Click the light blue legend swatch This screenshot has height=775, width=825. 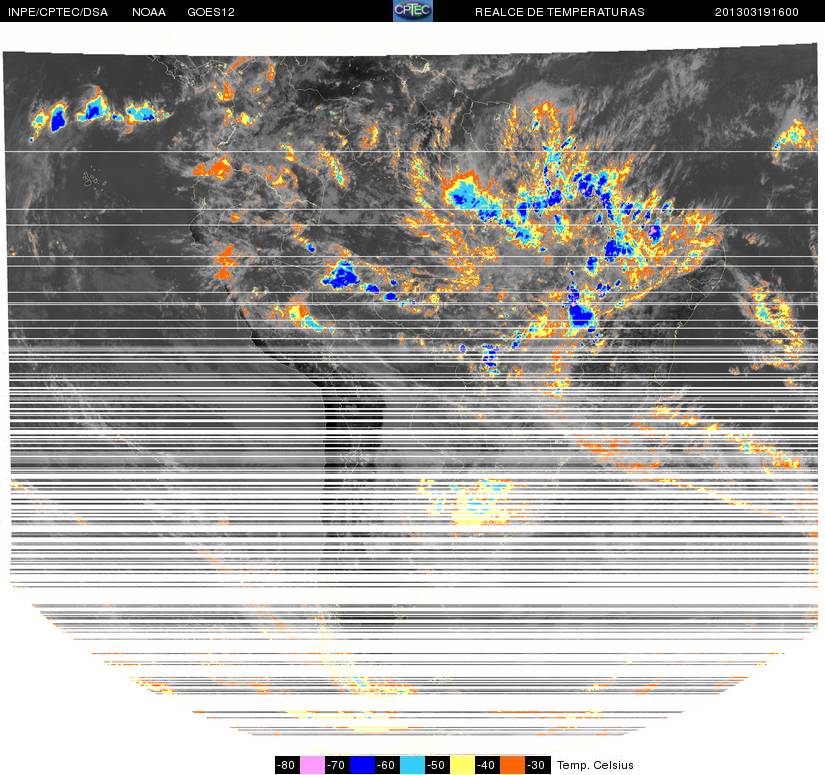click(412, 765)
